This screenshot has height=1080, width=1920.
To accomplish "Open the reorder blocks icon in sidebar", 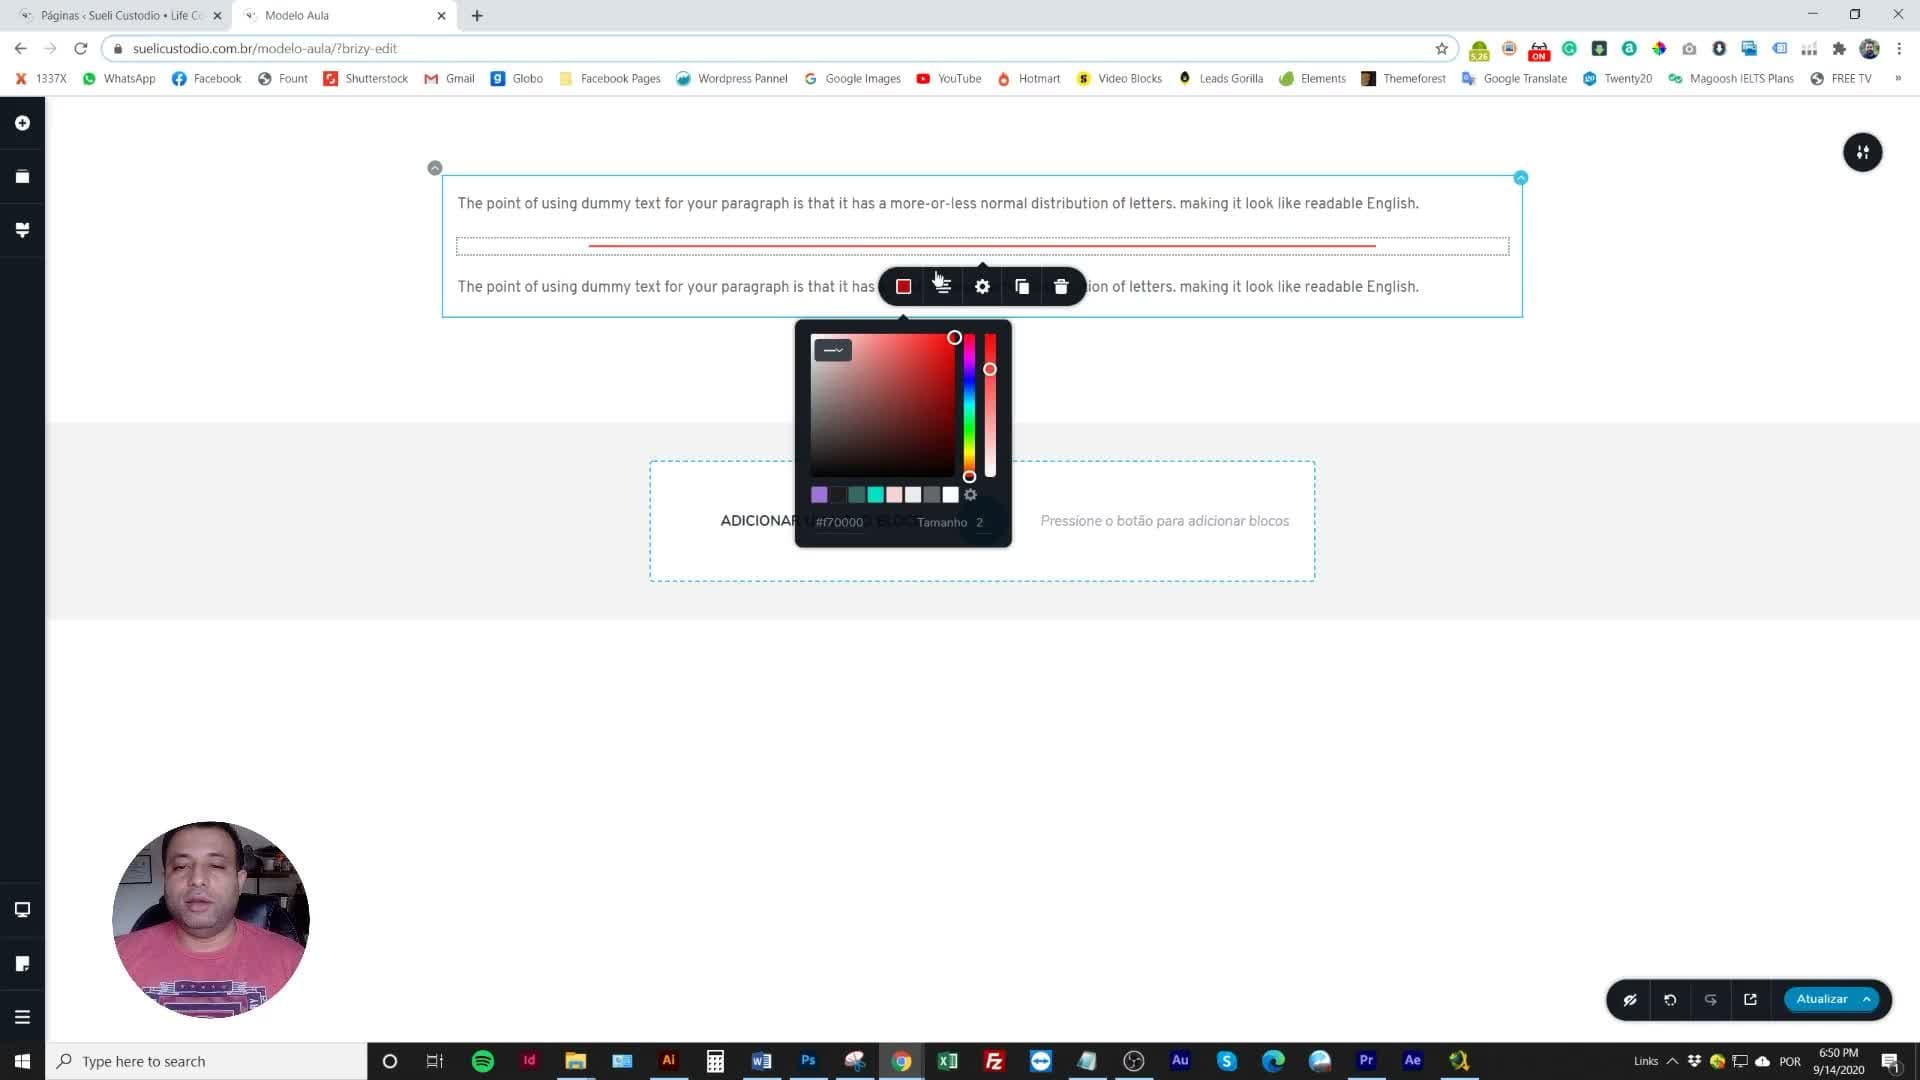I will [22, 177].
